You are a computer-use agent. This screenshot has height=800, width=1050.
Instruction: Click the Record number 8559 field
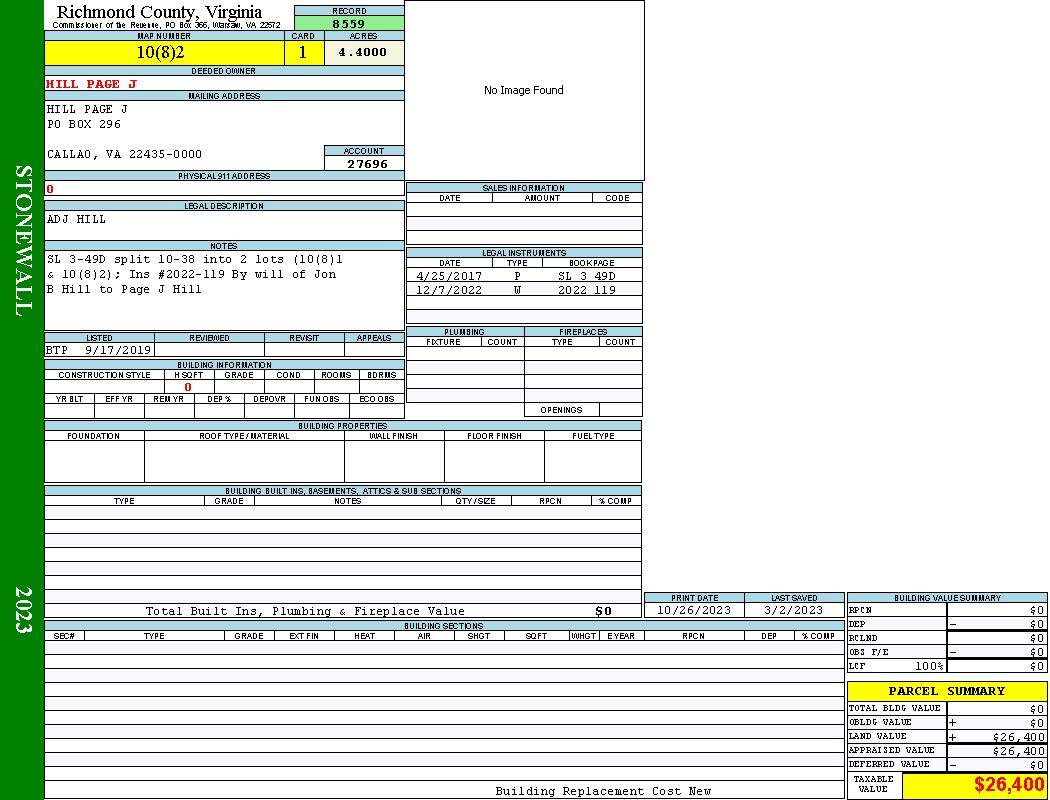click(x=349, y=23)
